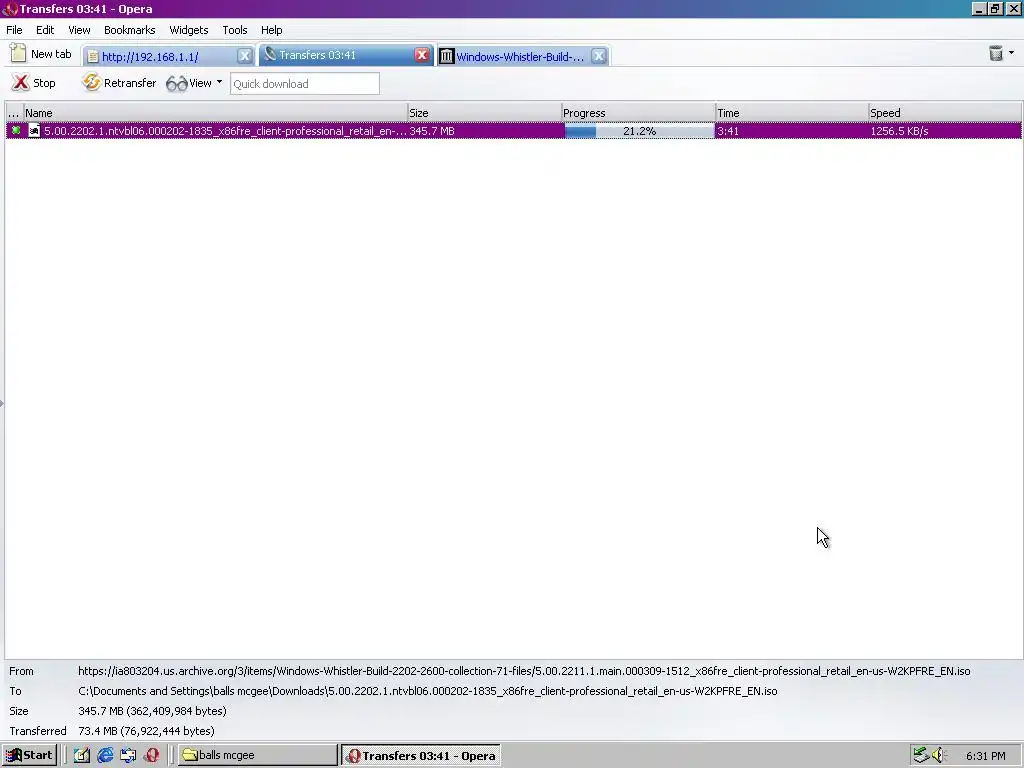The width and height of the screenshot is (1024, 768).
Task: Click the Transfers tab icon
Action: pos(270,54)
